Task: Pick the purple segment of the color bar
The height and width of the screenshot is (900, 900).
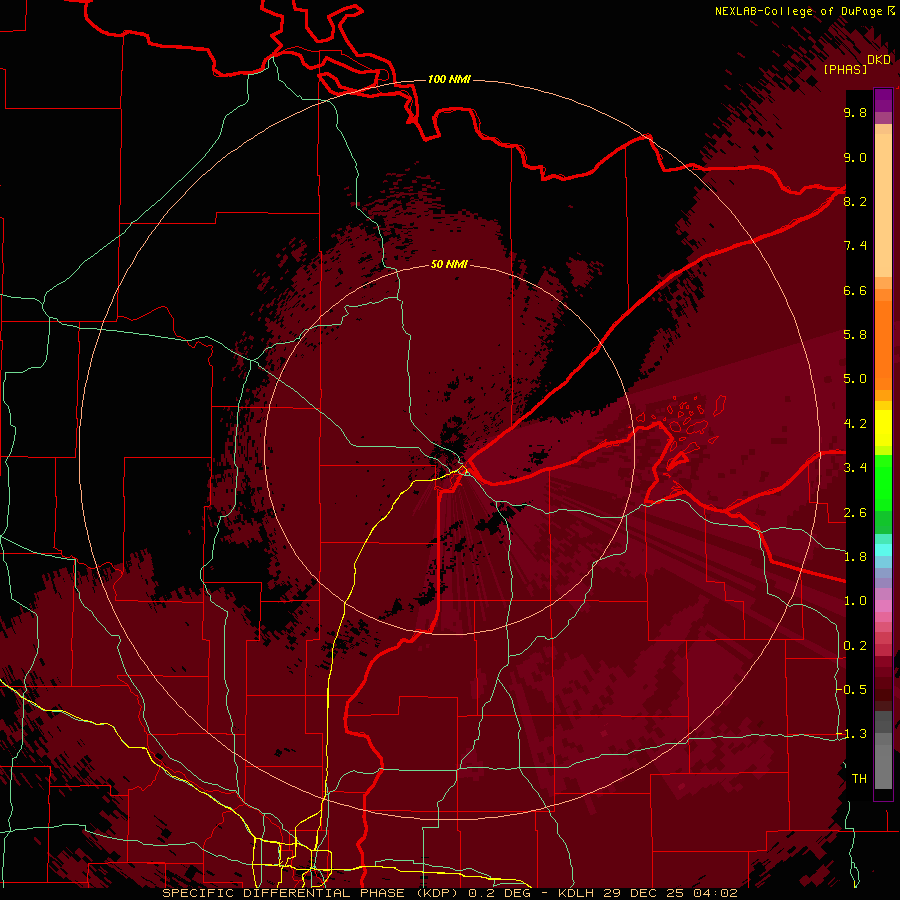Action: [x=883, y=100]
